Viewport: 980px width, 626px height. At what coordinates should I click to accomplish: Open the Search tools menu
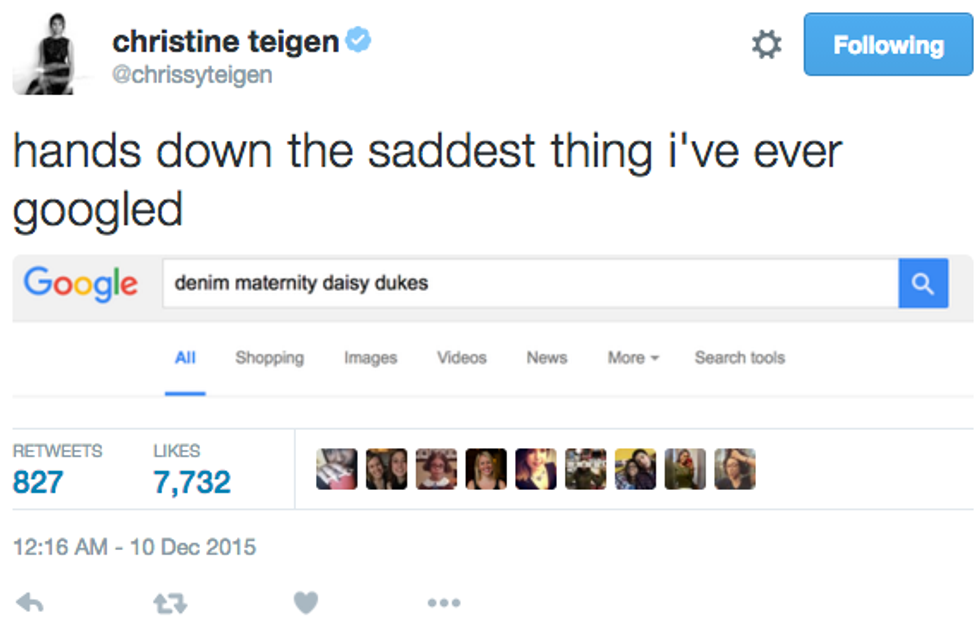(x=739, y=358)
